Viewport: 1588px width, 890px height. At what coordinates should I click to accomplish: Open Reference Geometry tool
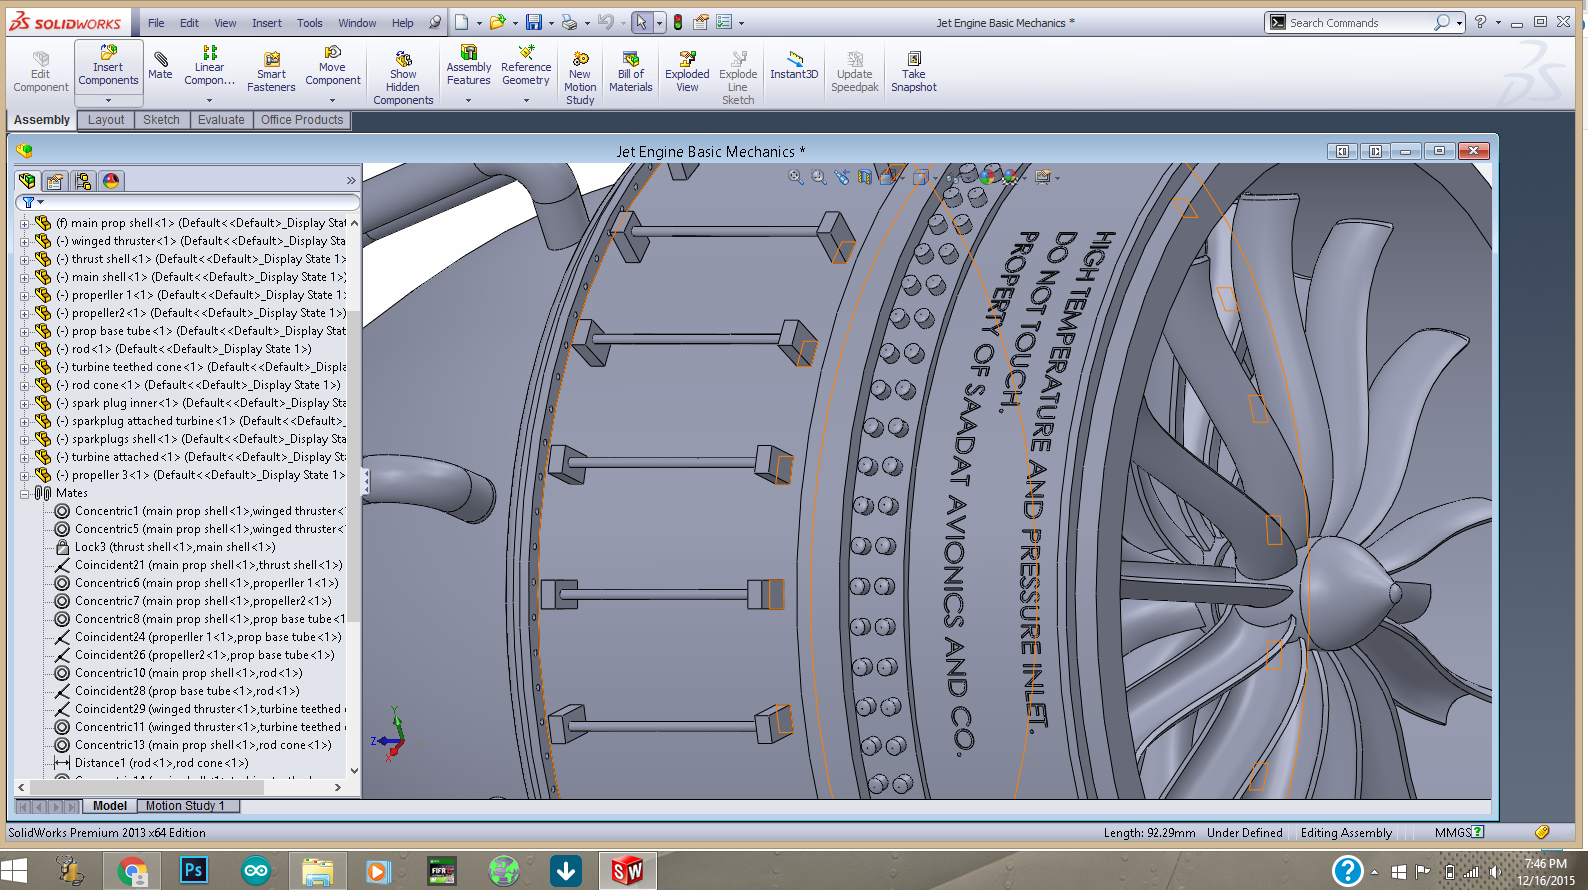(526, 66)
